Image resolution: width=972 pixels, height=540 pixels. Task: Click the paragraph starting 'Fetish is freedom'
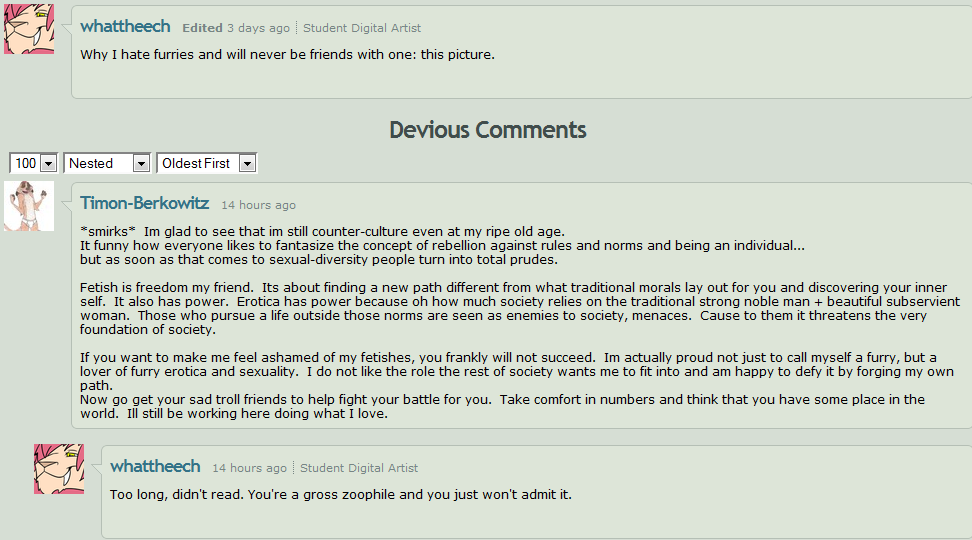tap(519, 309)
